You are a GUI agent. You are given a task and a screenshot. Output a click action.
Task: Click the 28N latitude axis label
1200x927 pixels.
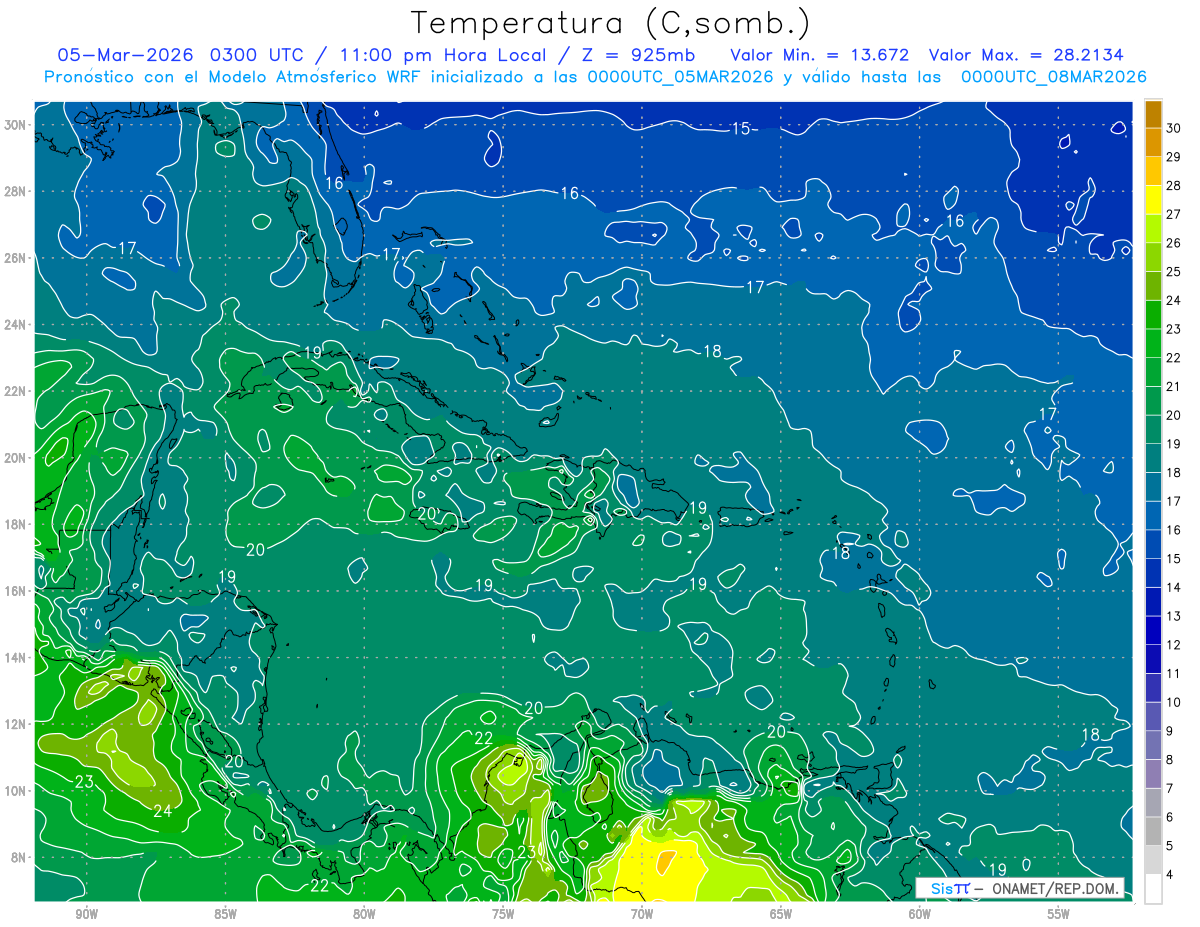pyautogui.click(x=16, y=191)
